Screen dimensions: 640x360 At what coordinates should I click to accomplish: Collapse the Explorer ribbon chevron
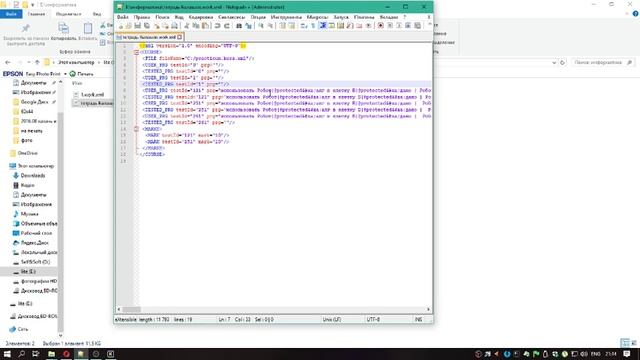[628, 14]
